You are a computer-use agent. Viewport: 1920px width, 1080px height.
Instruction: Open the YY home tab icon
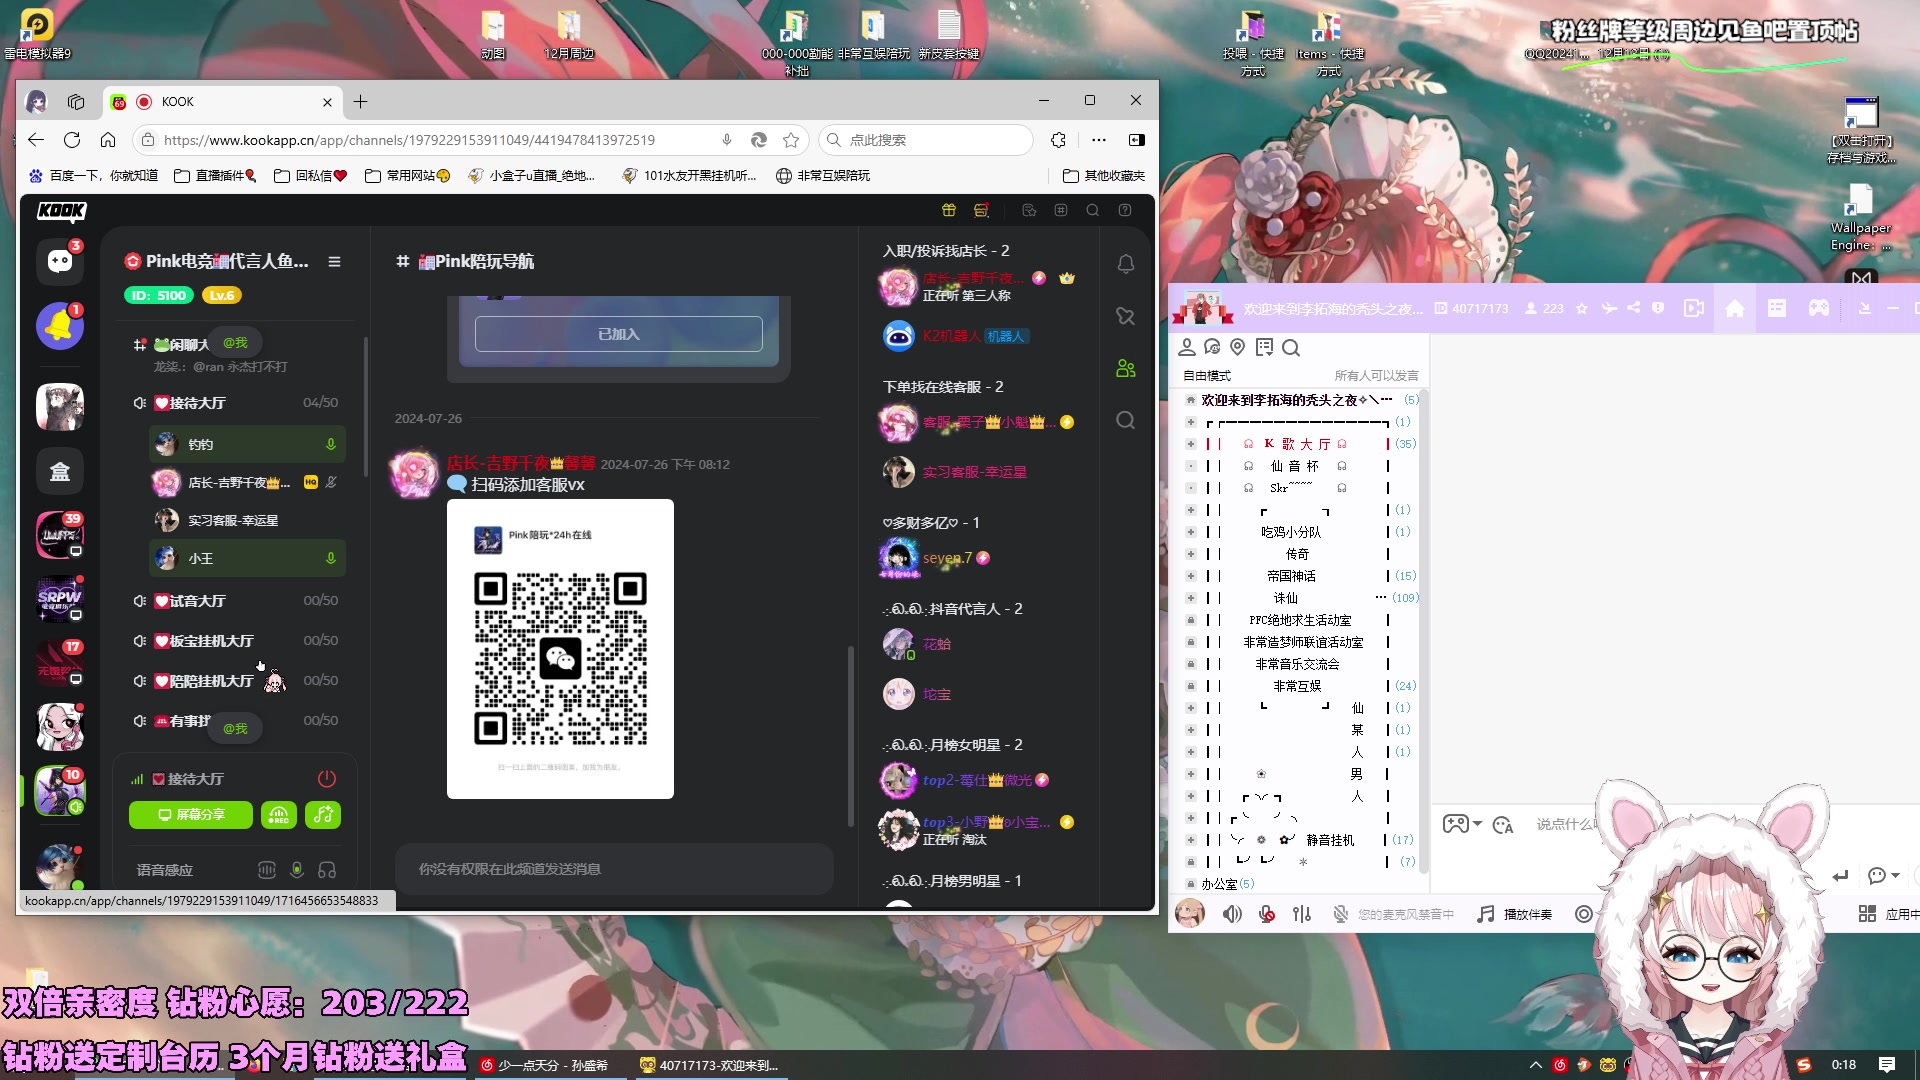(1735, 309)
